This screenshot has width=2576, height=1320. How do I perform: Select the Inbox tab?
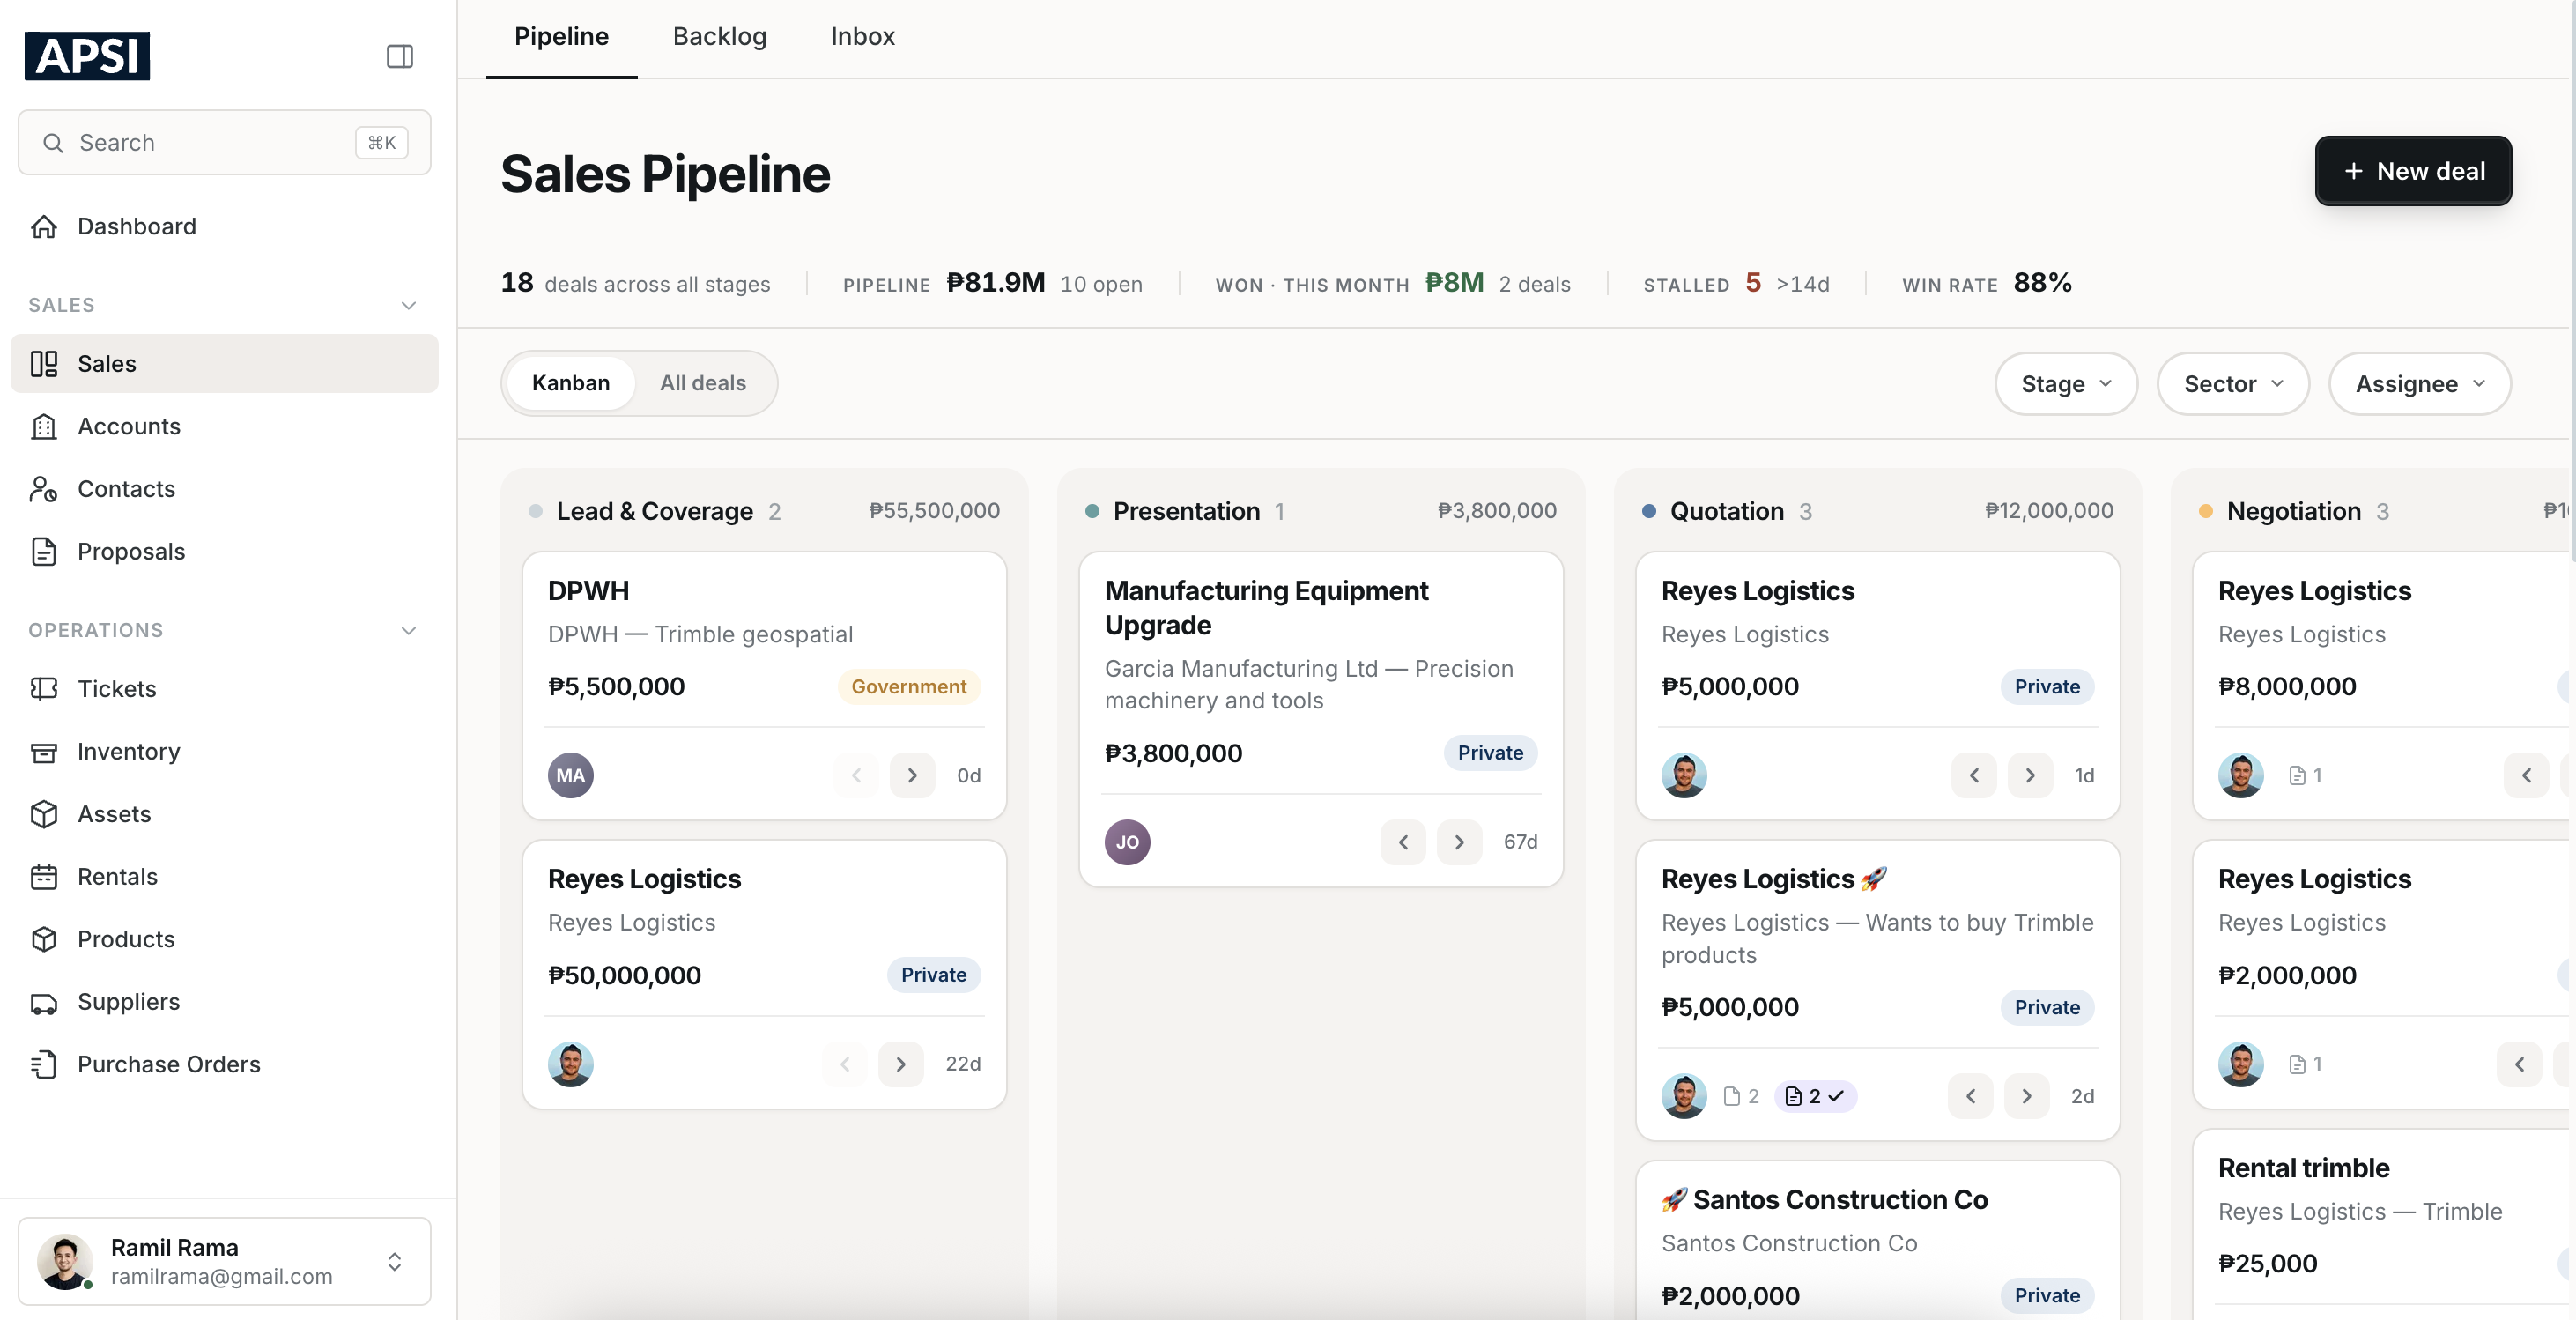[862, 36]
